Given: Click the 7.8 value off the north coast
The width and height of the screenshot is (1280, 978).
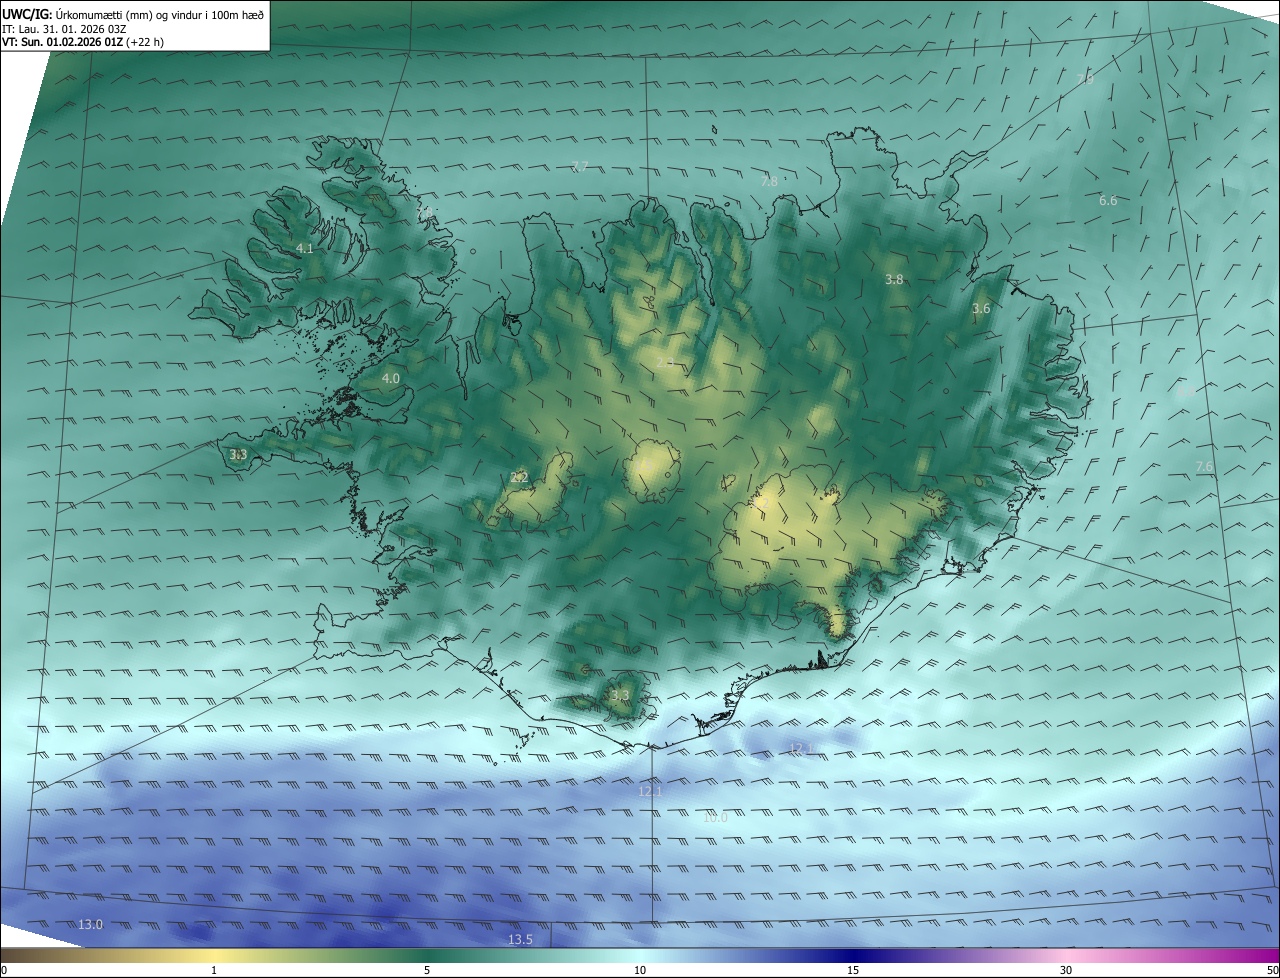Looking at the screenshot, I should (x=769, y=182).
